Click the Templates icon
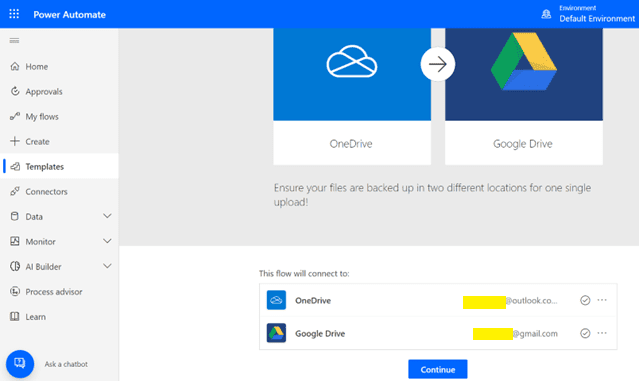639x381 pixels. point(15,166)
